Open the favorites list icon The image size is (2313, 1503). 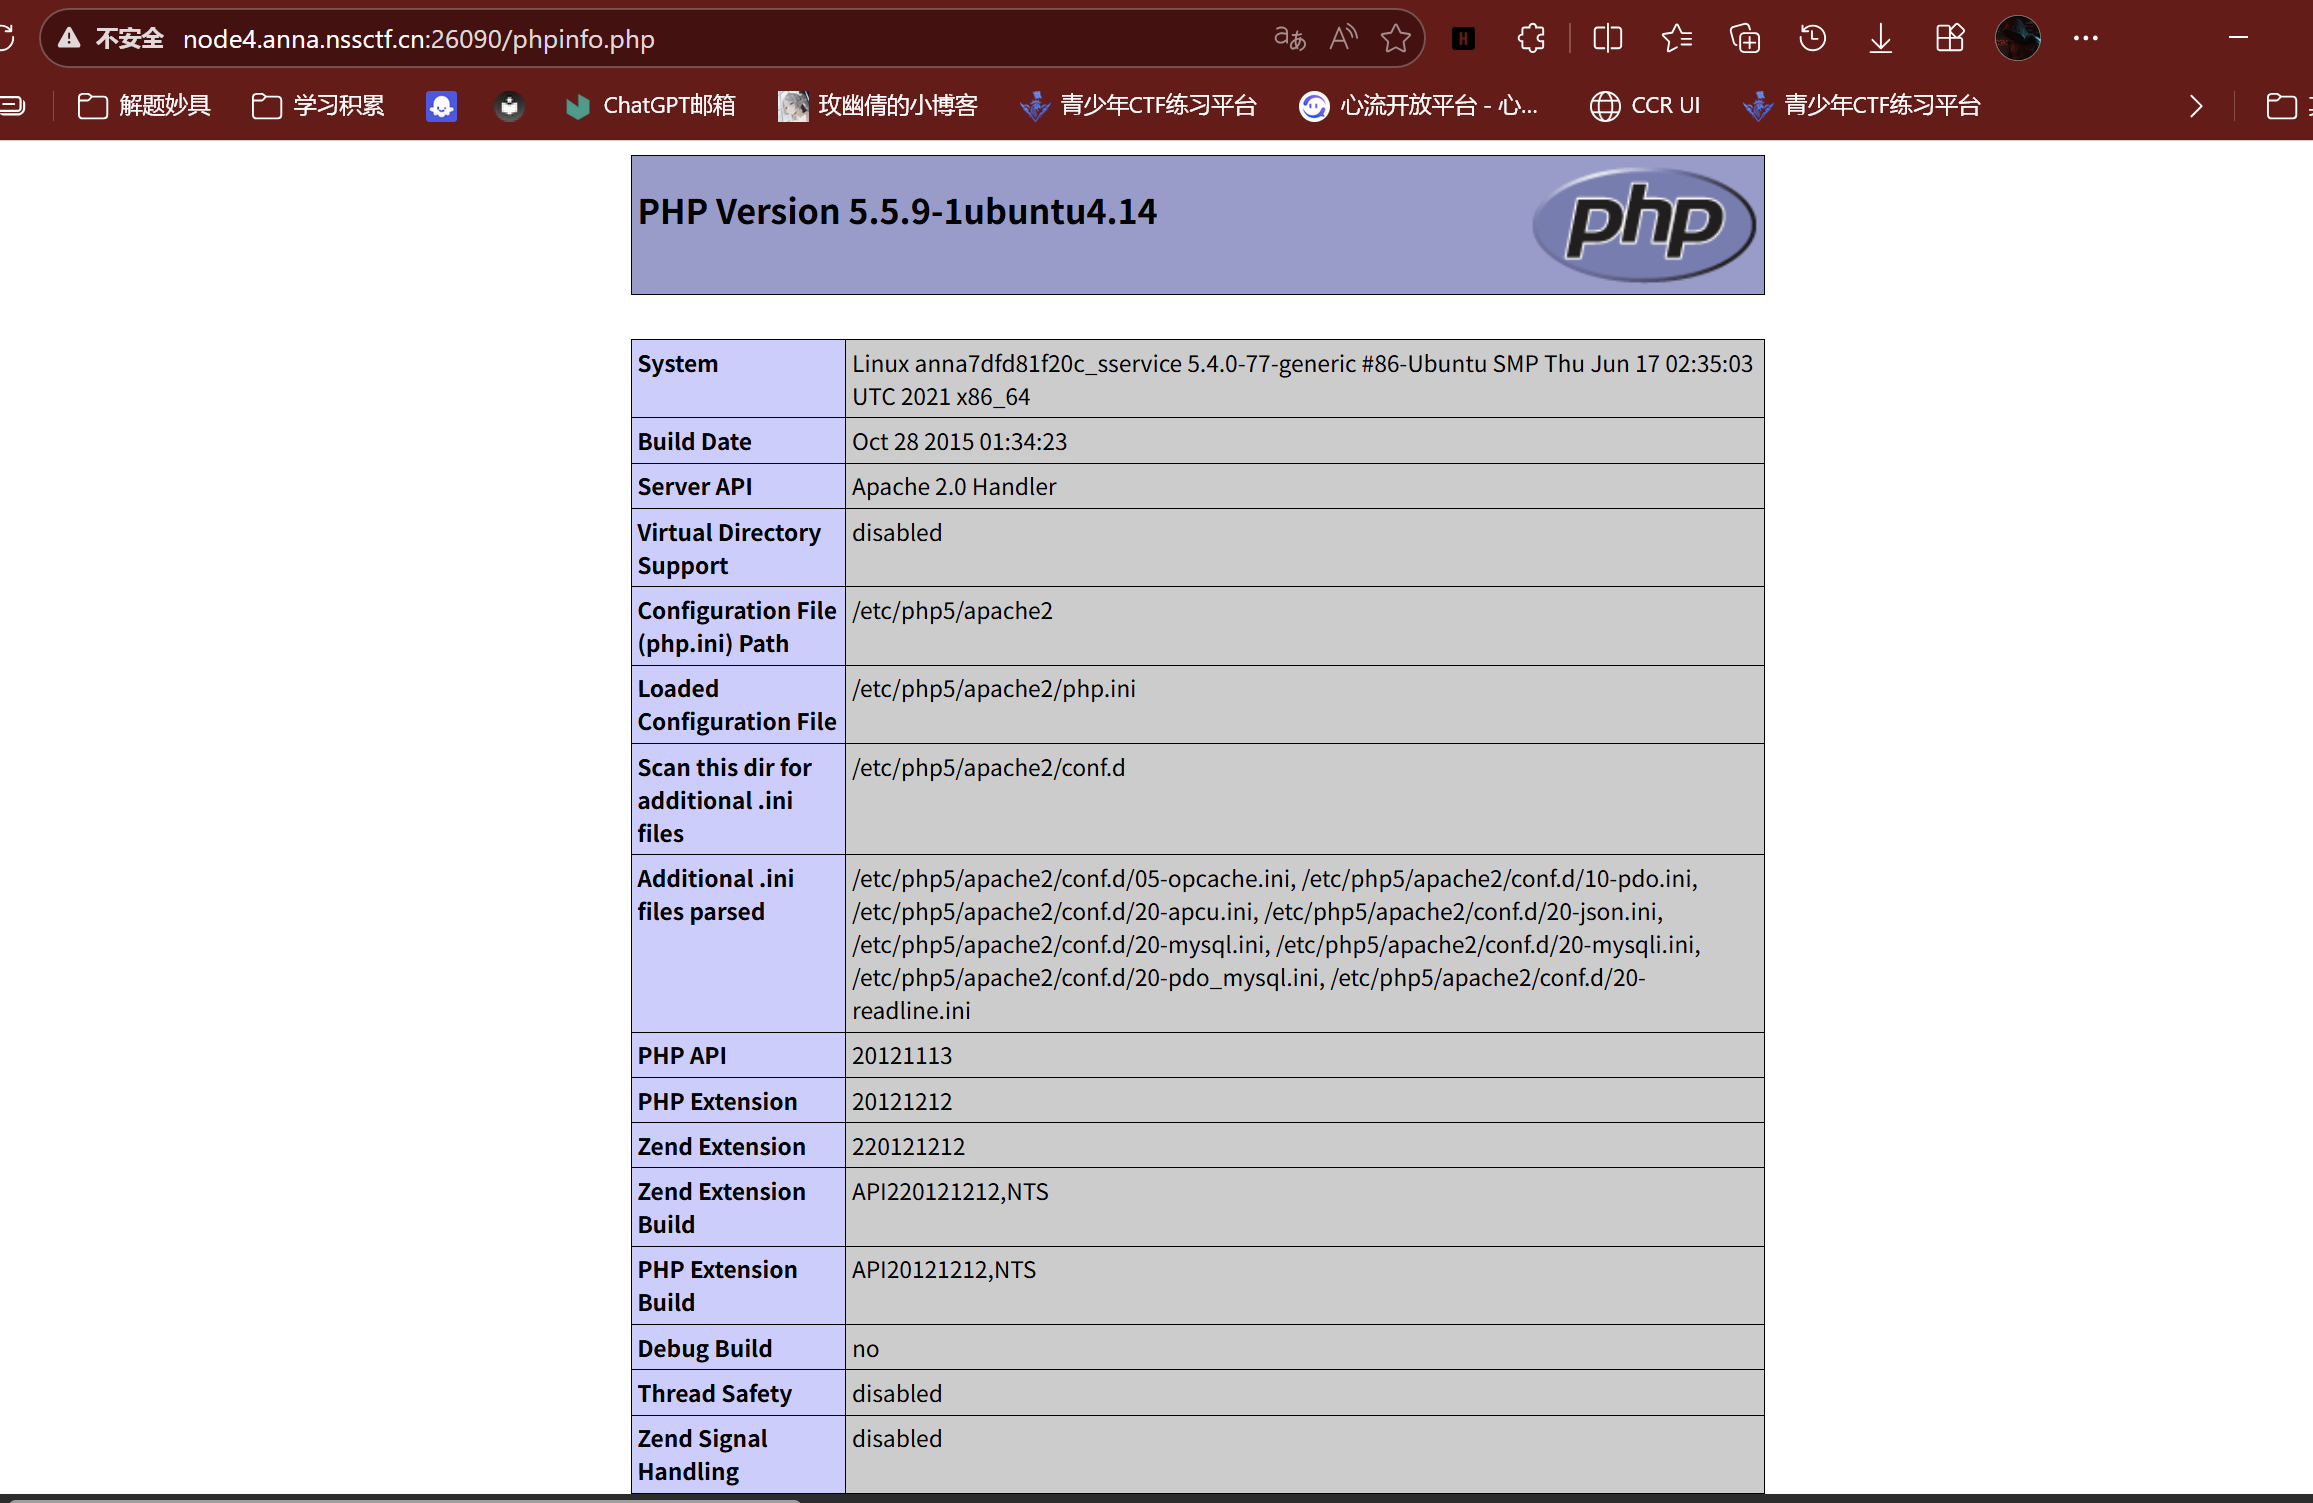click(x=1676, y=39)
